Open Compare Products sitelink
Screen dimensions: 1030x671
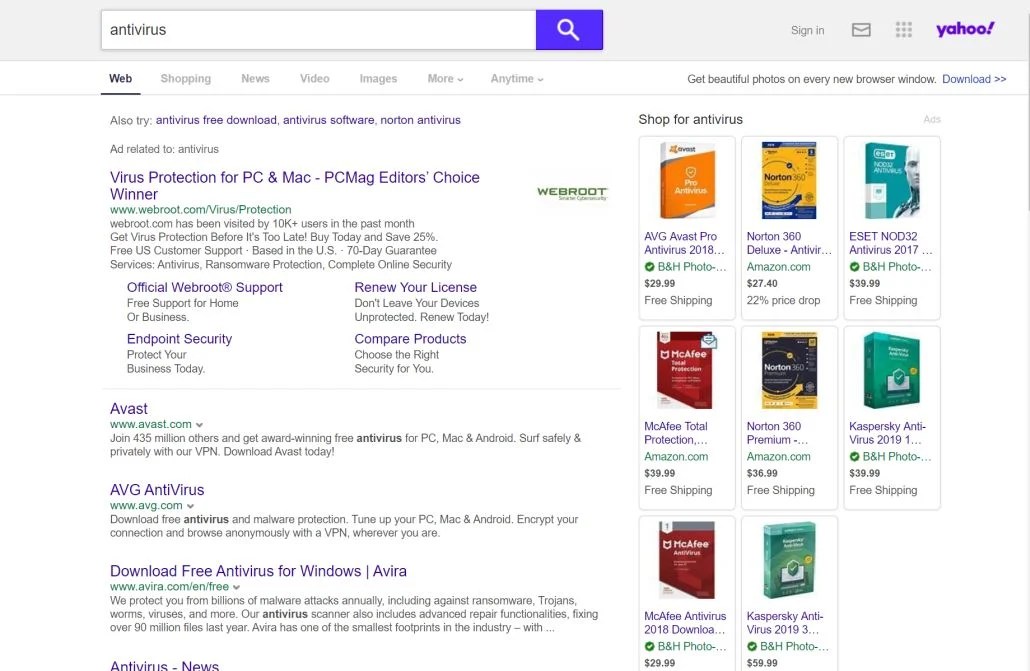410,338
